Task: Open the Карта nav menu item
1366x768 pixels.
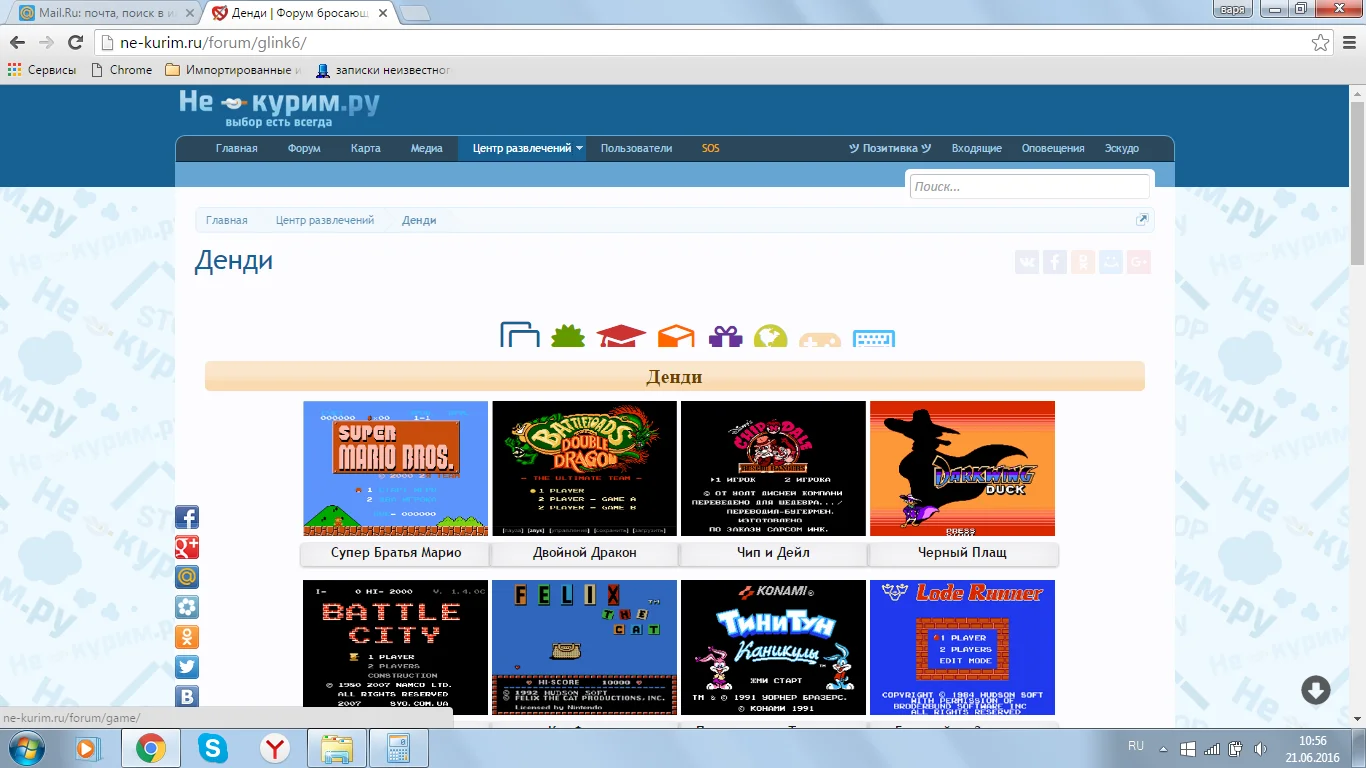Action: pos(366,148)
